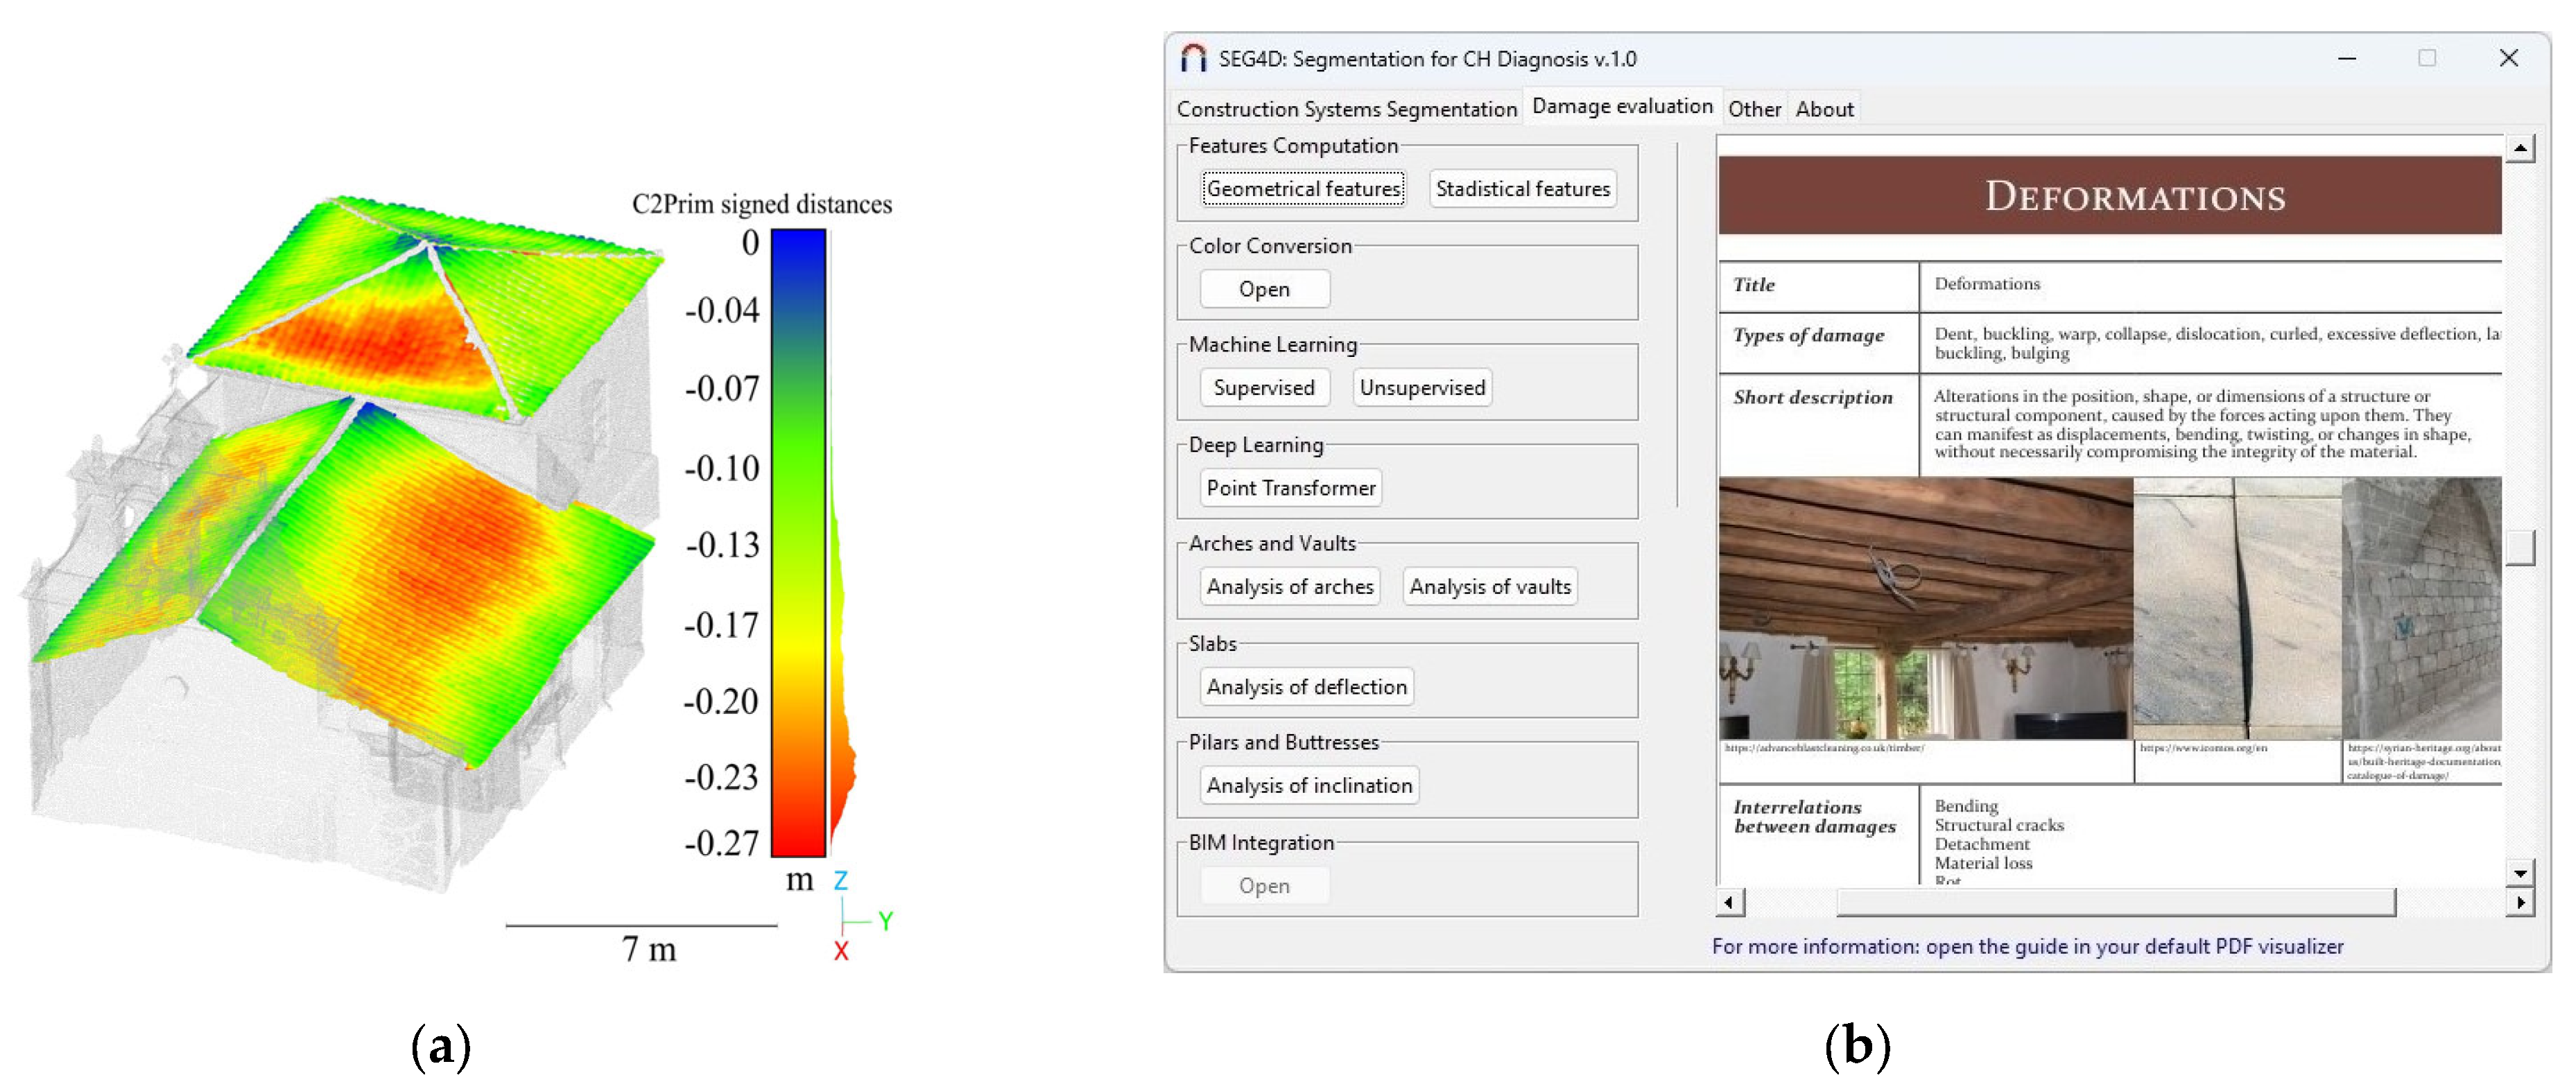Click the C2Prim signed distances color bar
Screen dimensions: 2576x1082
coord(798,543)
